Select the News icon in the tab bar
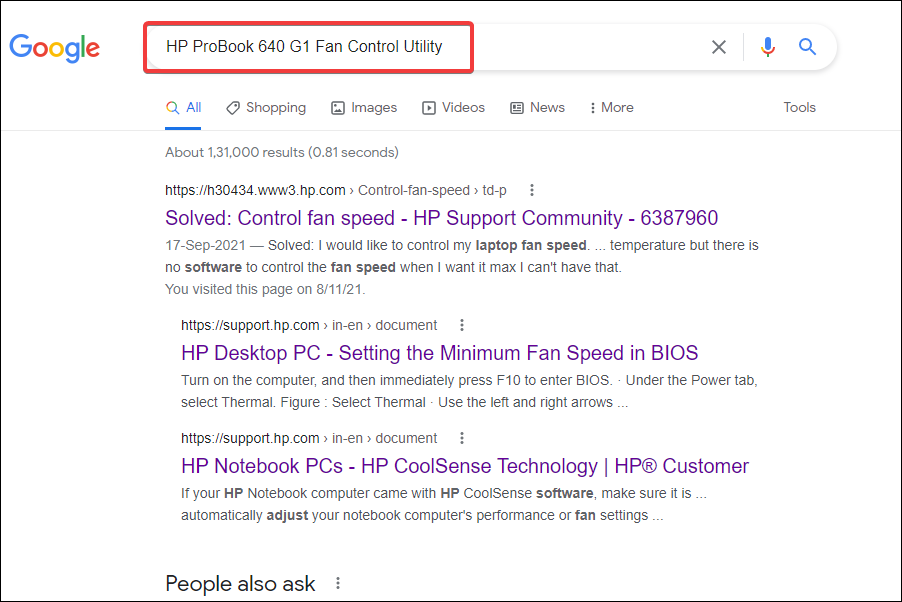The image size is (902, 602). click(x=517, y=107)
